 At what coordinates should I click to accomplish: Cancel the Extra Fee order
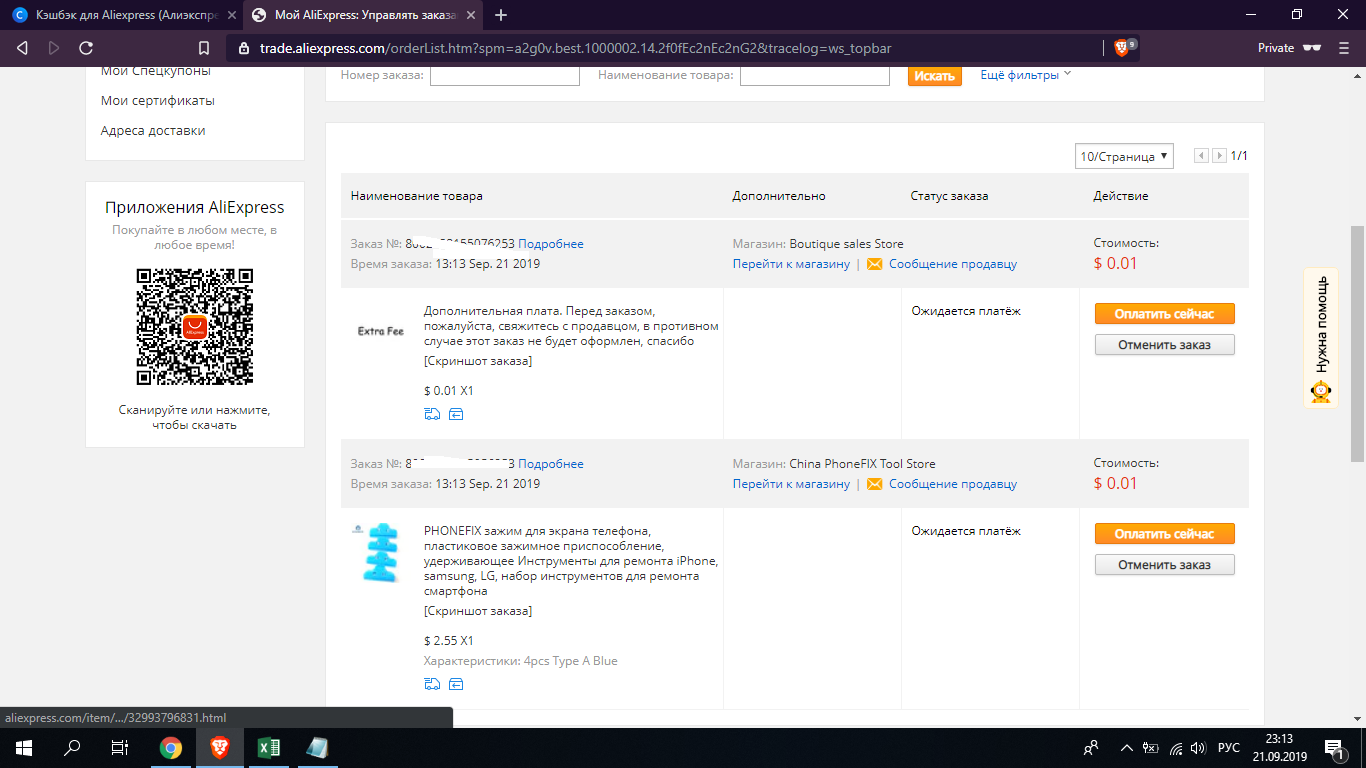click(1165, 345)
